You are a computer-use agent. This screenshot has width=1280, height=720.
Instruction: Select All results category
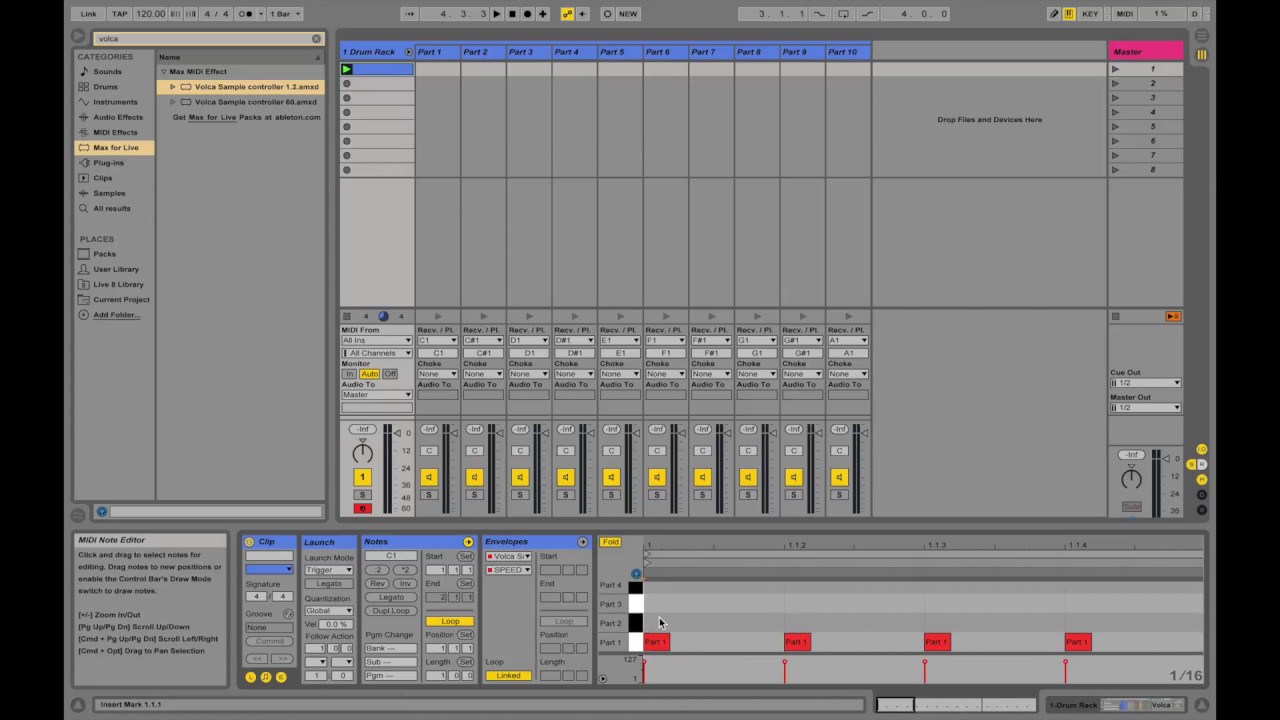(x=111, y=208)
